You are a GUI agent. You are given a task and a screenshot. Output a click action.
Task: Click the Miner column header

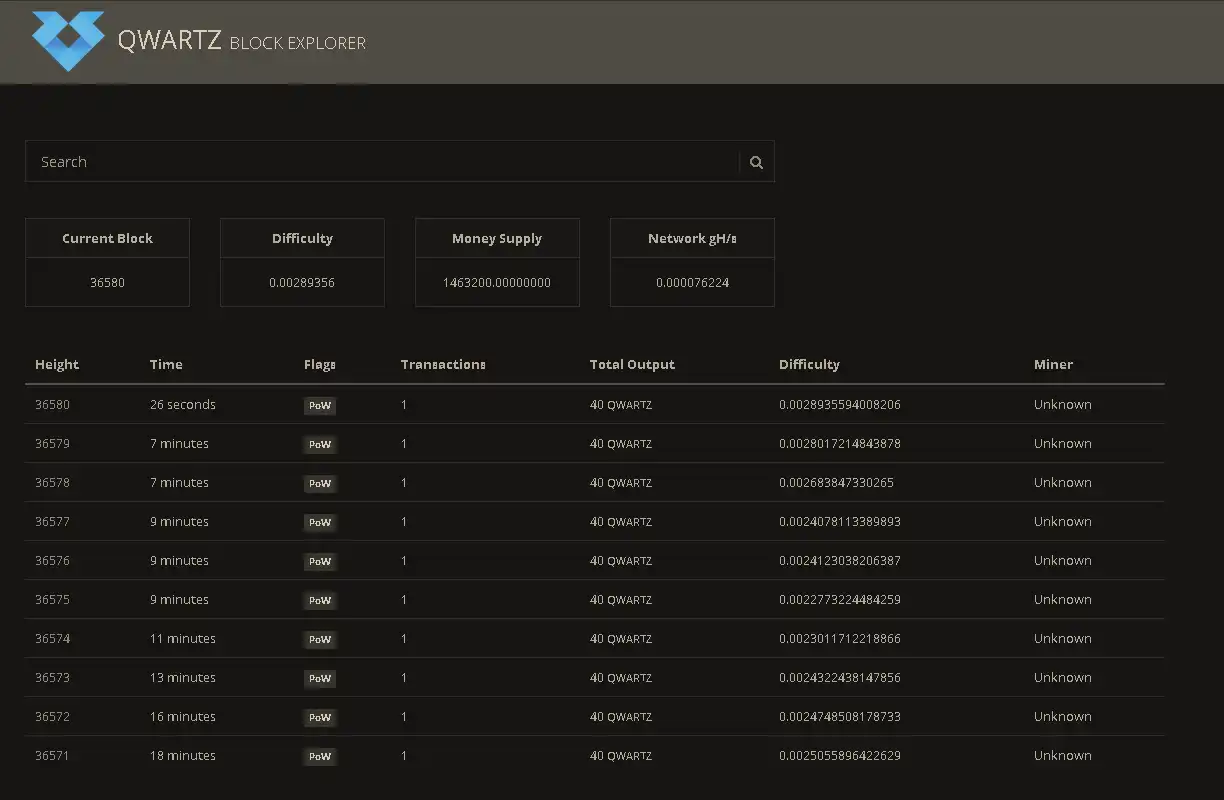click(x=1053, y=365)
